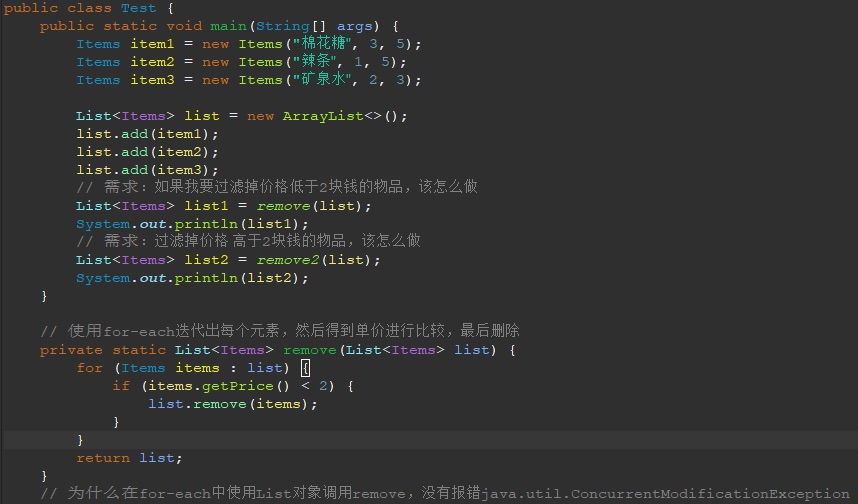The height and width of the screenshot is (504, 858).
Task: Click the comment about filtering below 2 yuan
Action: (277, 187)
